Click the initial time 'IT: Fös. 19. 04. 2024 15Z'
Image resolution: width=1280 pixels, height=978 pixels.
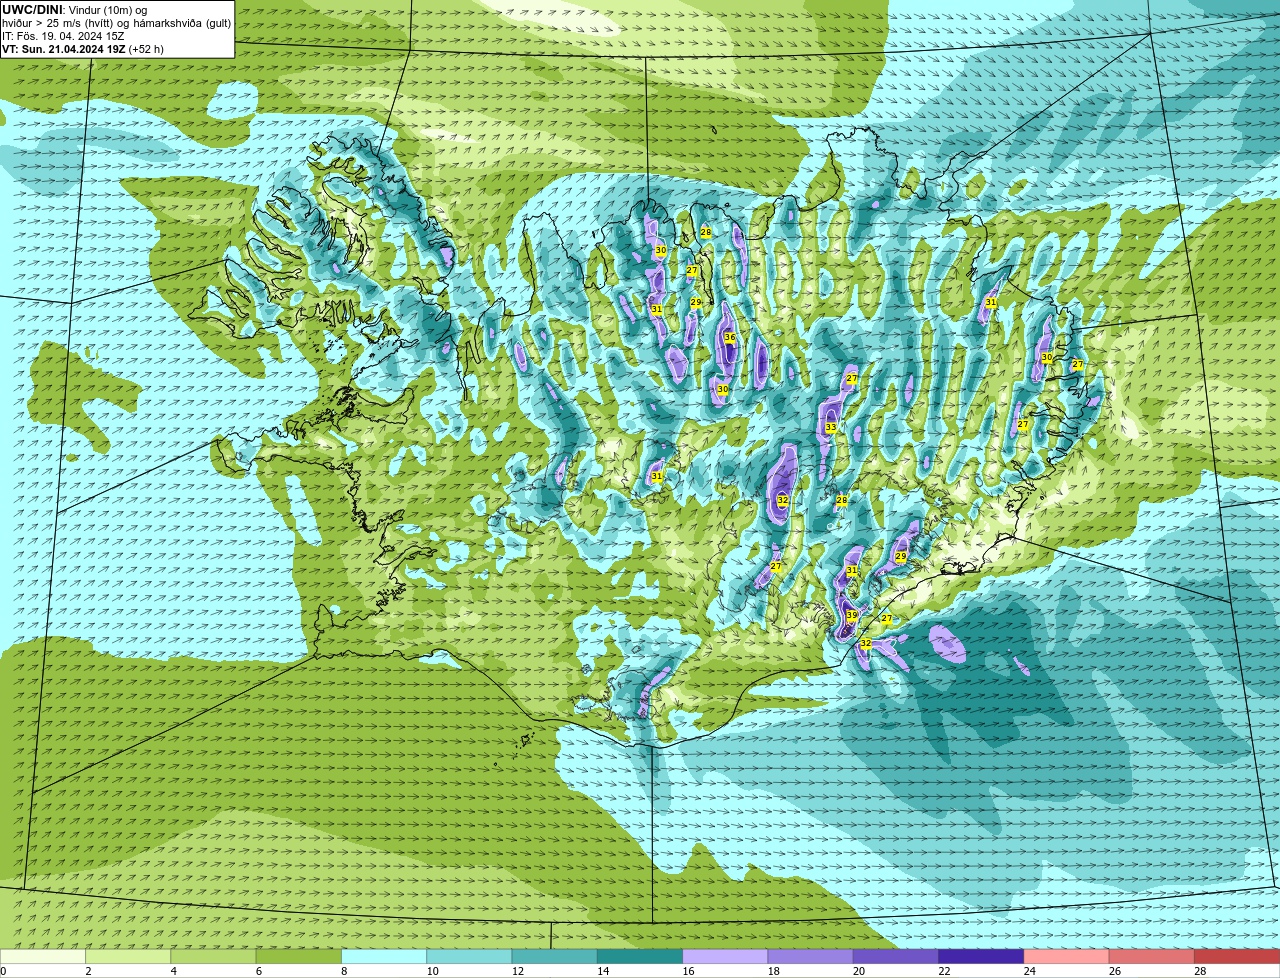tap(63, 36)
